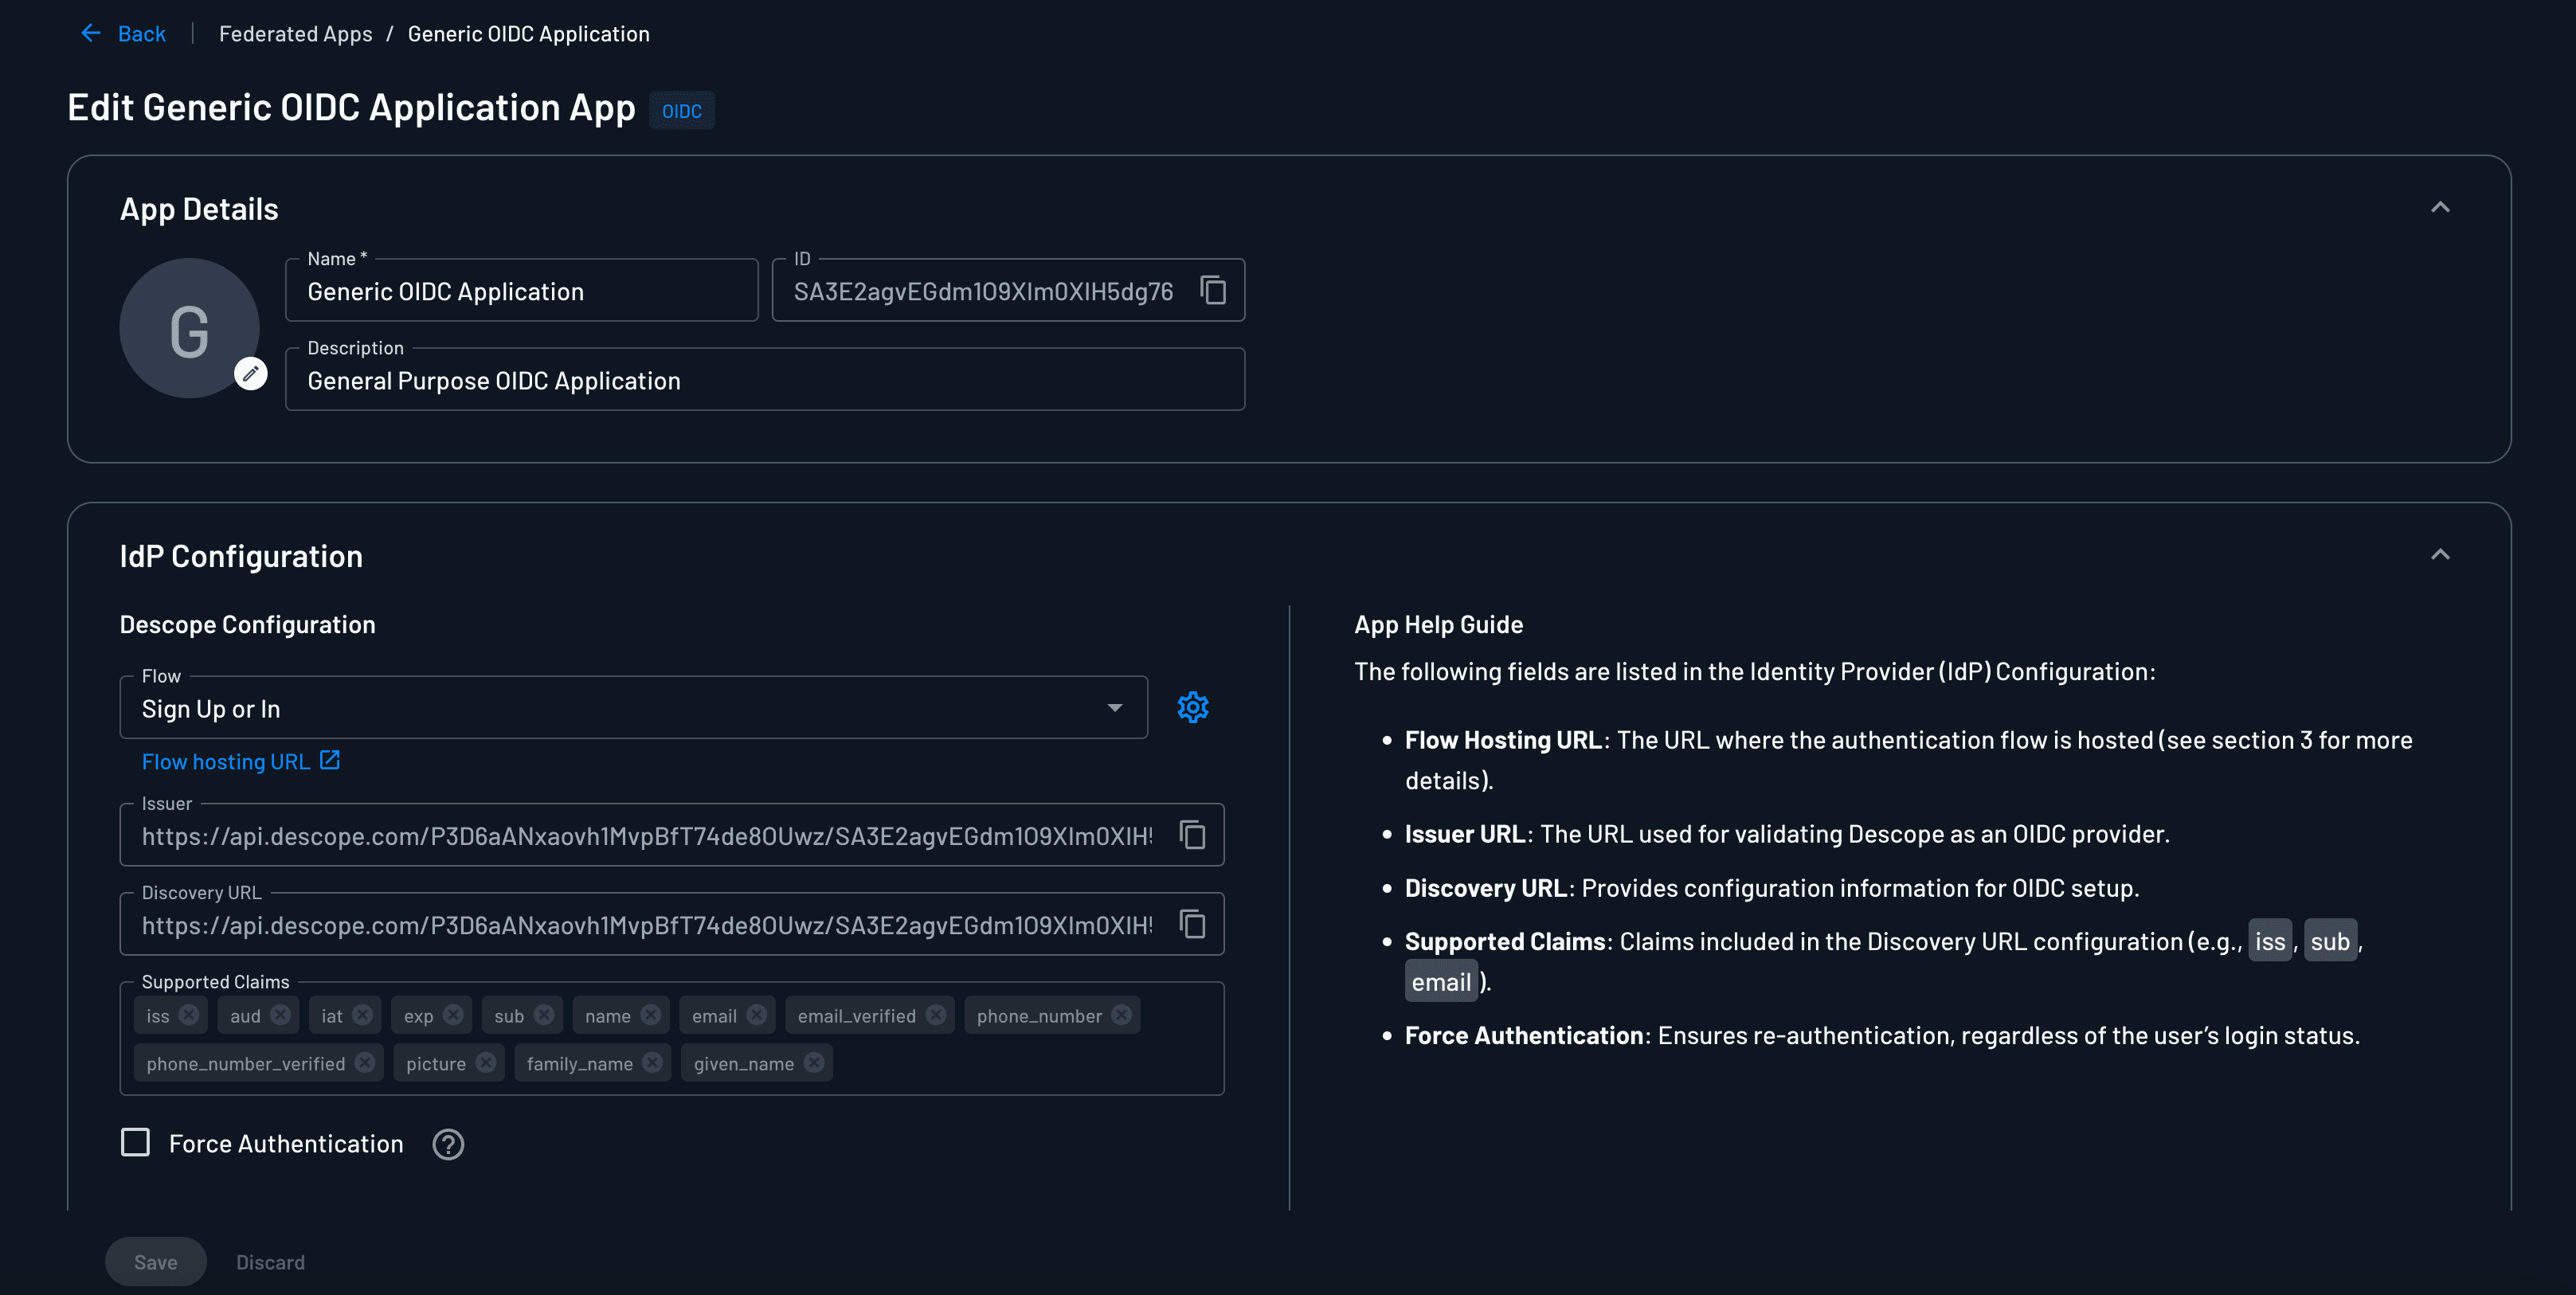Open Force Authentication help tooltip icon

click(x=448, y=1144)
